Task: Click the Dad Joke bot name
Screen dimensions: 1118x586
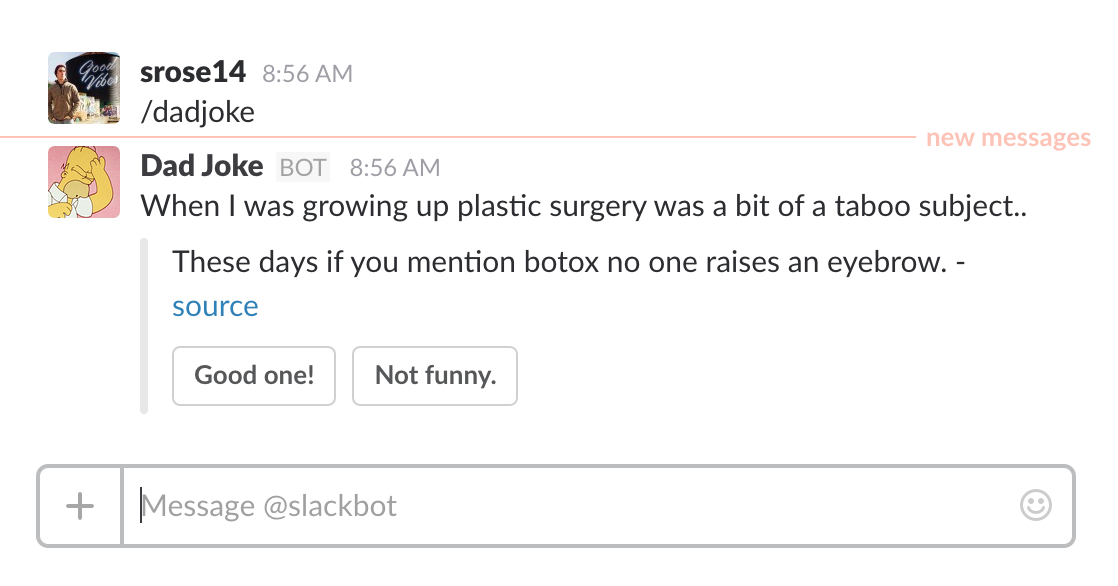Action: pos(202,166)
